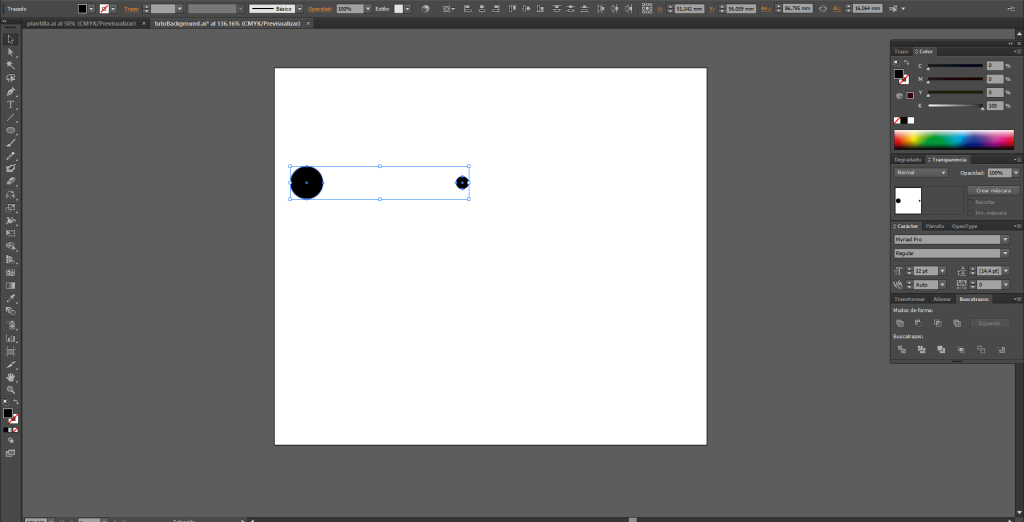Click the Opacidad link in control bar
The height and width of the screenshot is (522, 1024).
[x=320, y=9]
